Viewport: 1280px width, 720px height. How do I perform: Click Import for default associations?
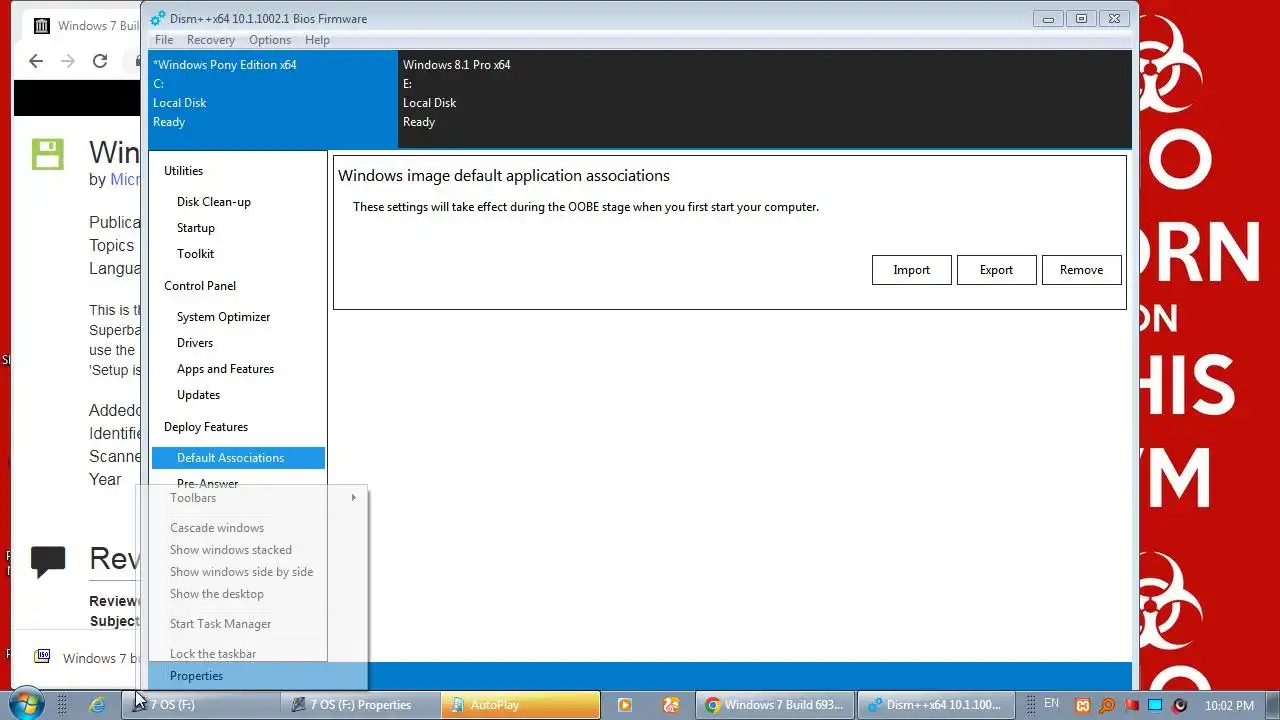click(912, 270)
